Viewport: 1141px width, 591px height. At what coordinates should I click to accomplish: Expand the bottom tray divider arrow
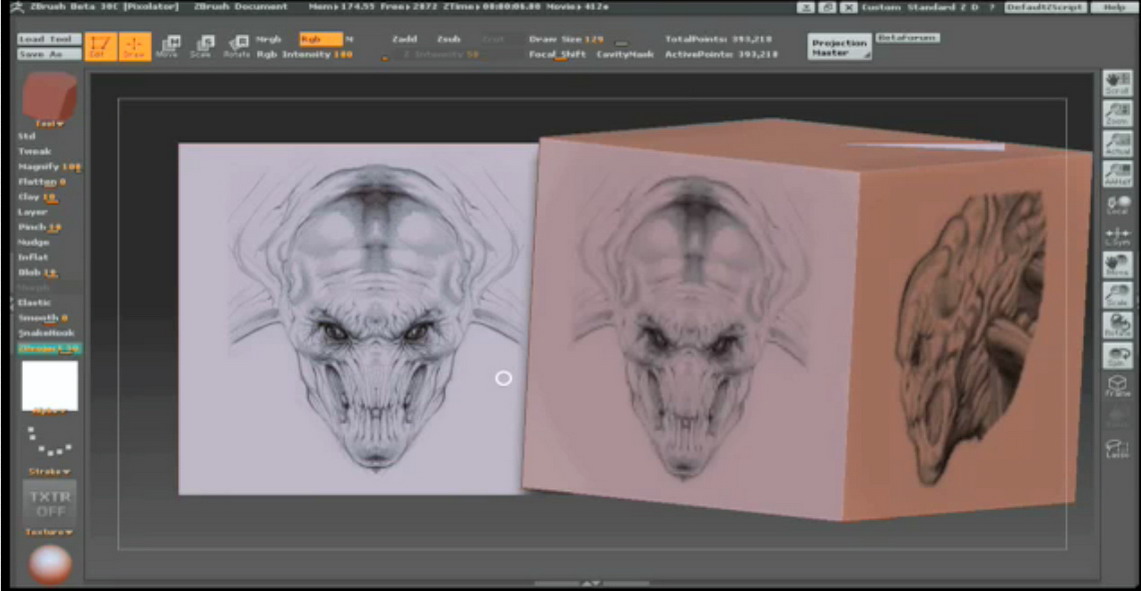point(591,584)
